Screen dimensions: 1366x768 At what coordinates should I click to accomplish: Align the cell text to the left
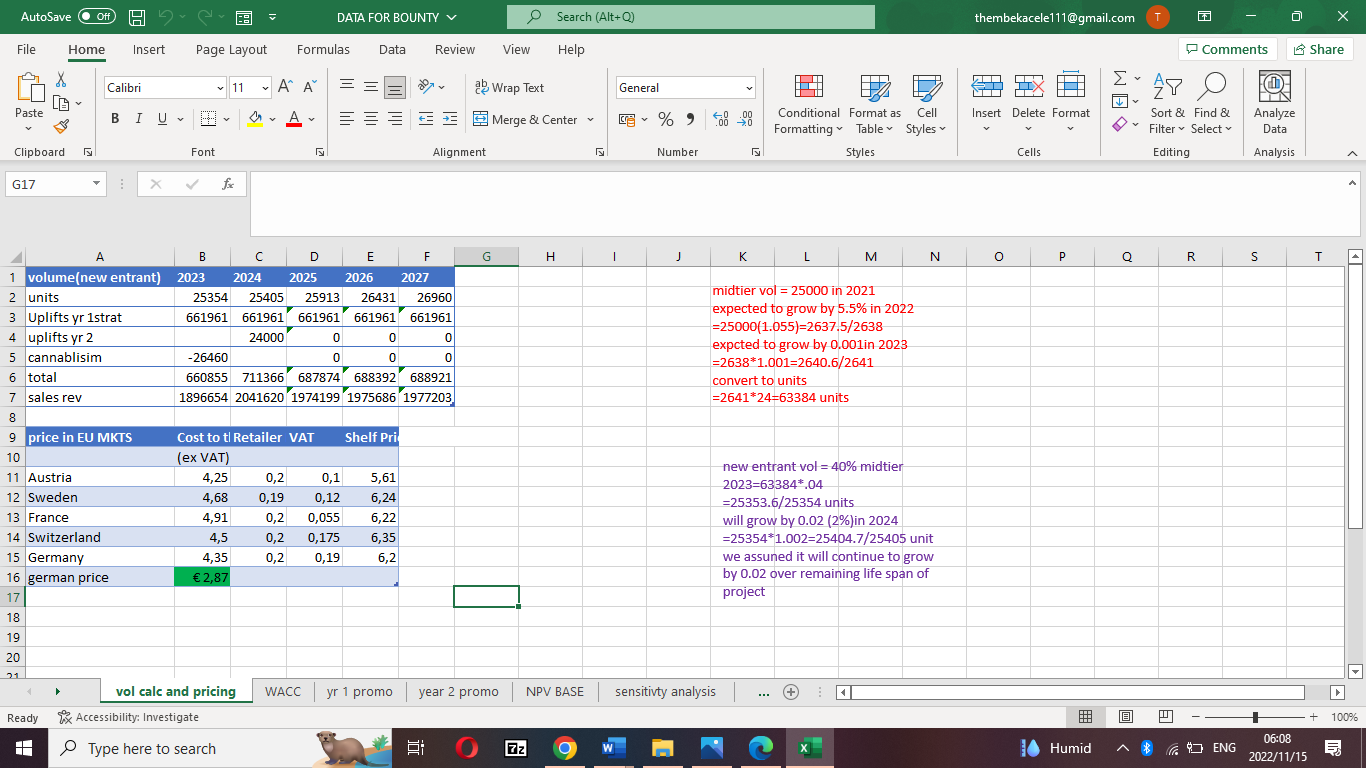(347, 120)
